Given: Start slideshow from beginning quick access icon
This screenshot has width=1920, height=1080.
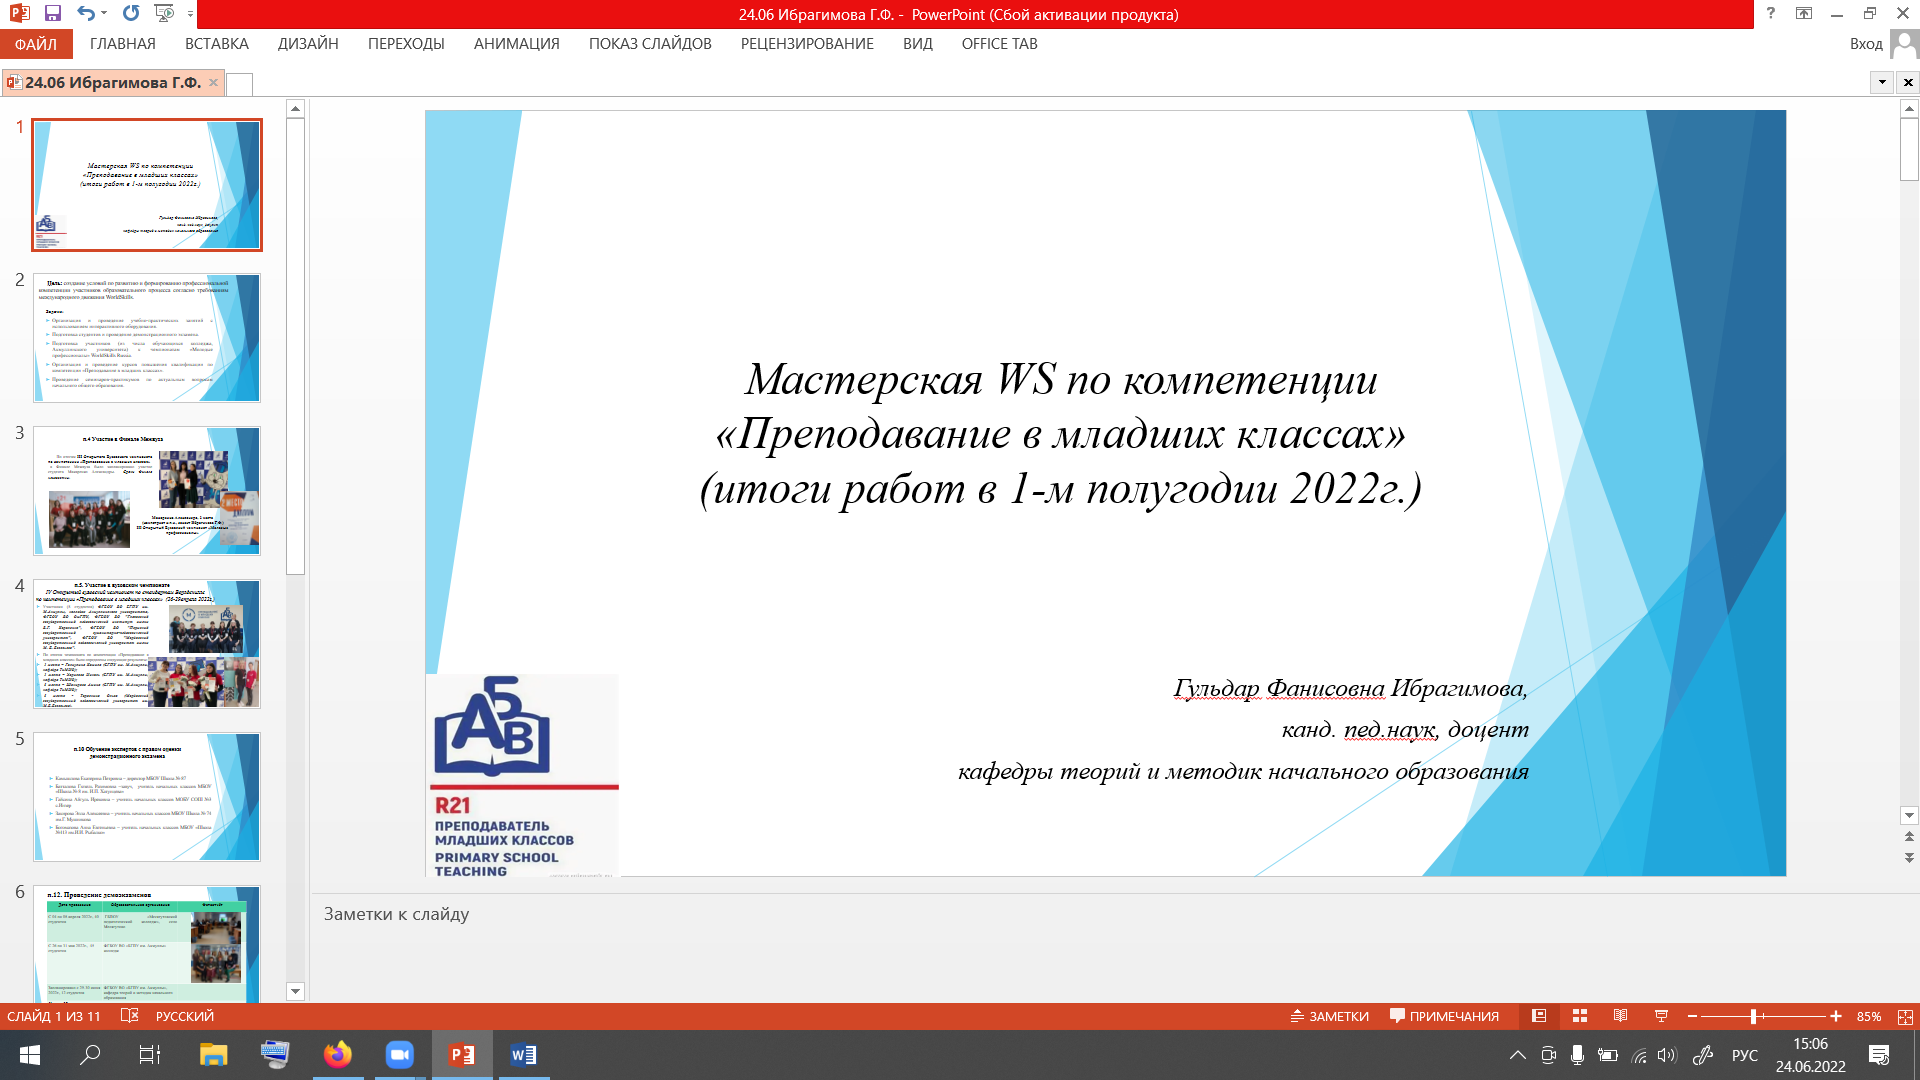Looking at the screenshot, I should pyautogui.click(x=164, y=14).
